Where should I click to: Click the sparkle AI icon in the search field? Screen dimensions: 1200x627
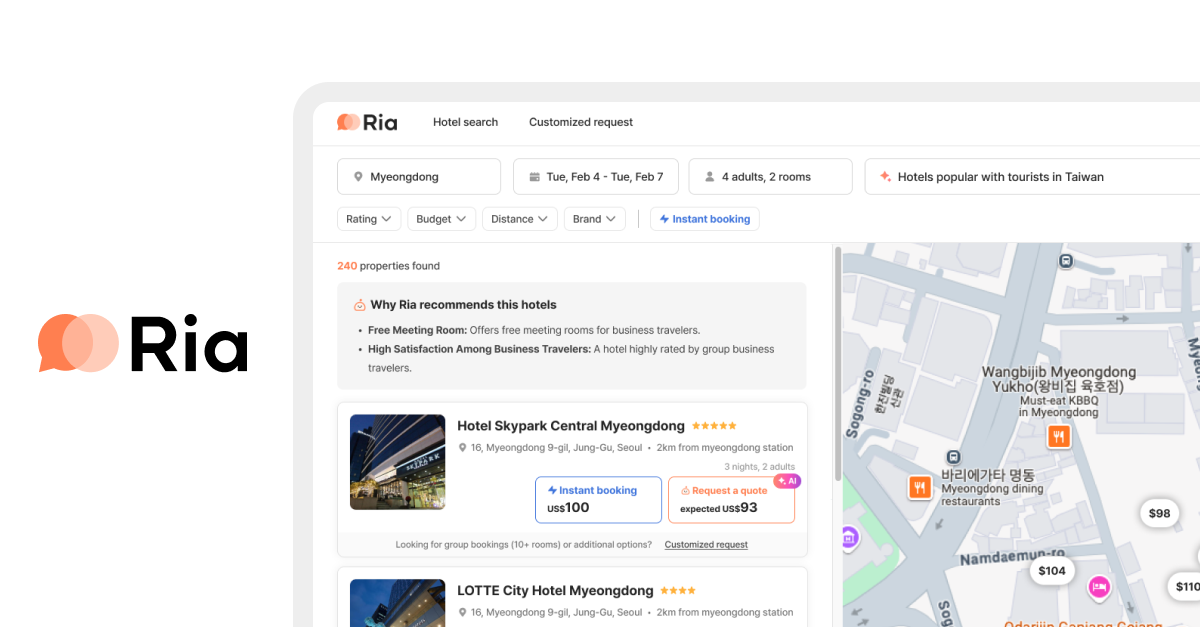click(x=885, y=177)
